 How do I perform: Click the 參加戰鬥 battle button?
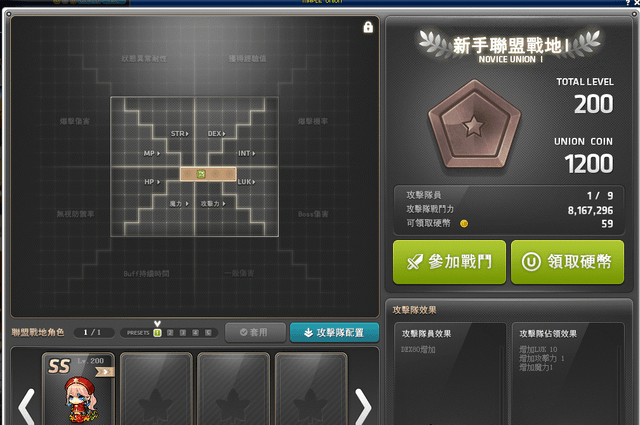pyautogui.click(x=449, y=262)
